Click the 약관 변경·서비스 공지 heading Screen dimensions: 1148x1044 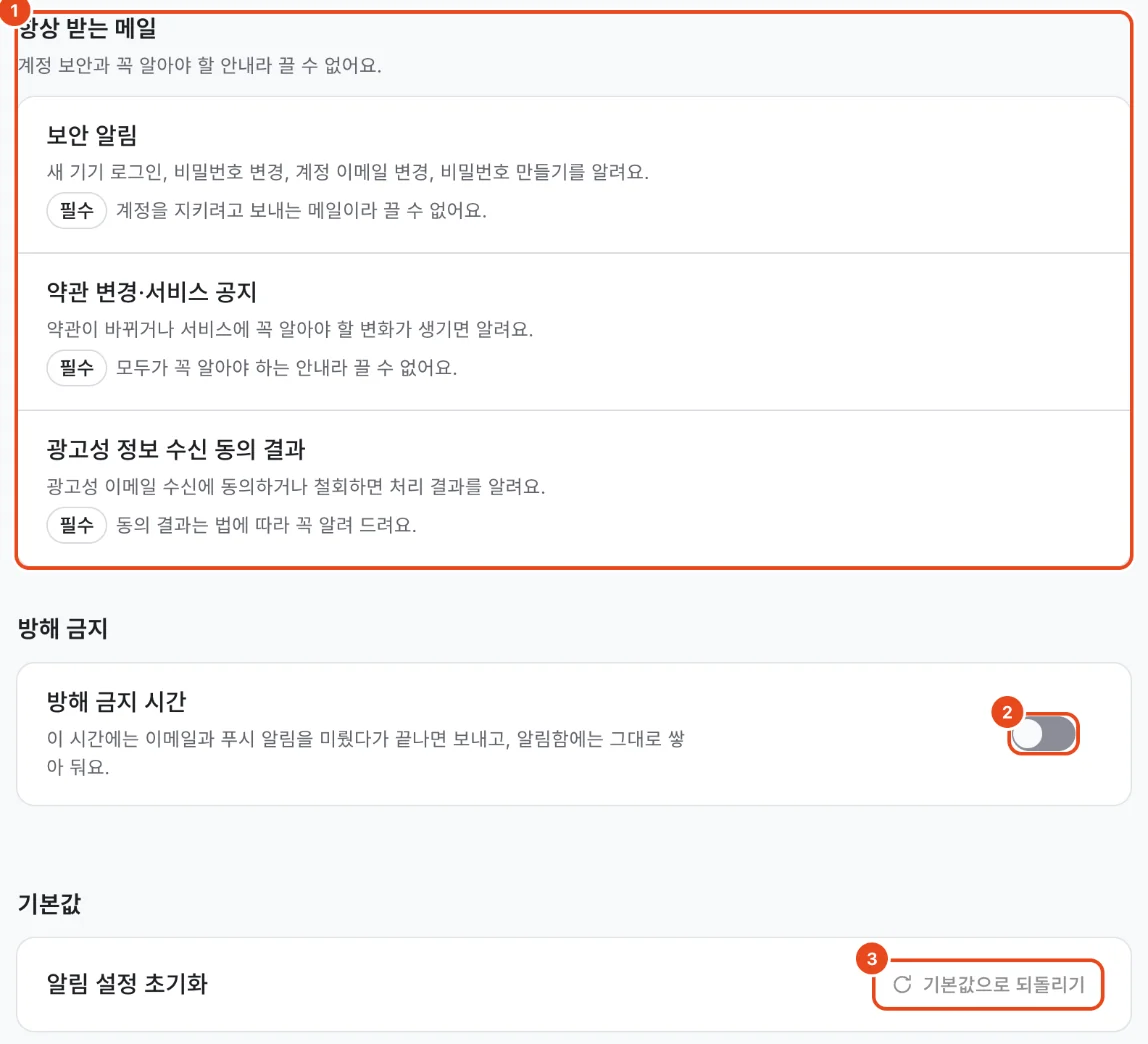pyautogui.click(x=152, y=292)
